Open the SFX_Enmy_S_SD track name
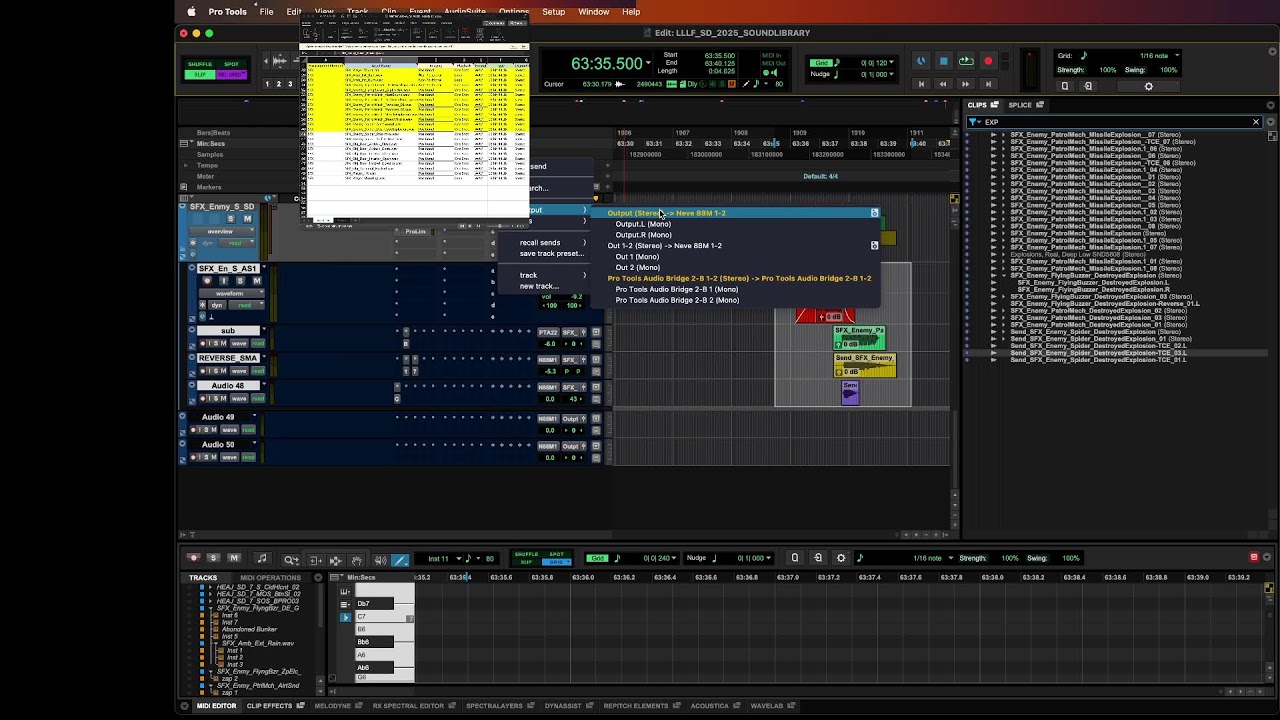Image resolution: width=1280 pixels, height=720 pixels. [x=222, y=207]
